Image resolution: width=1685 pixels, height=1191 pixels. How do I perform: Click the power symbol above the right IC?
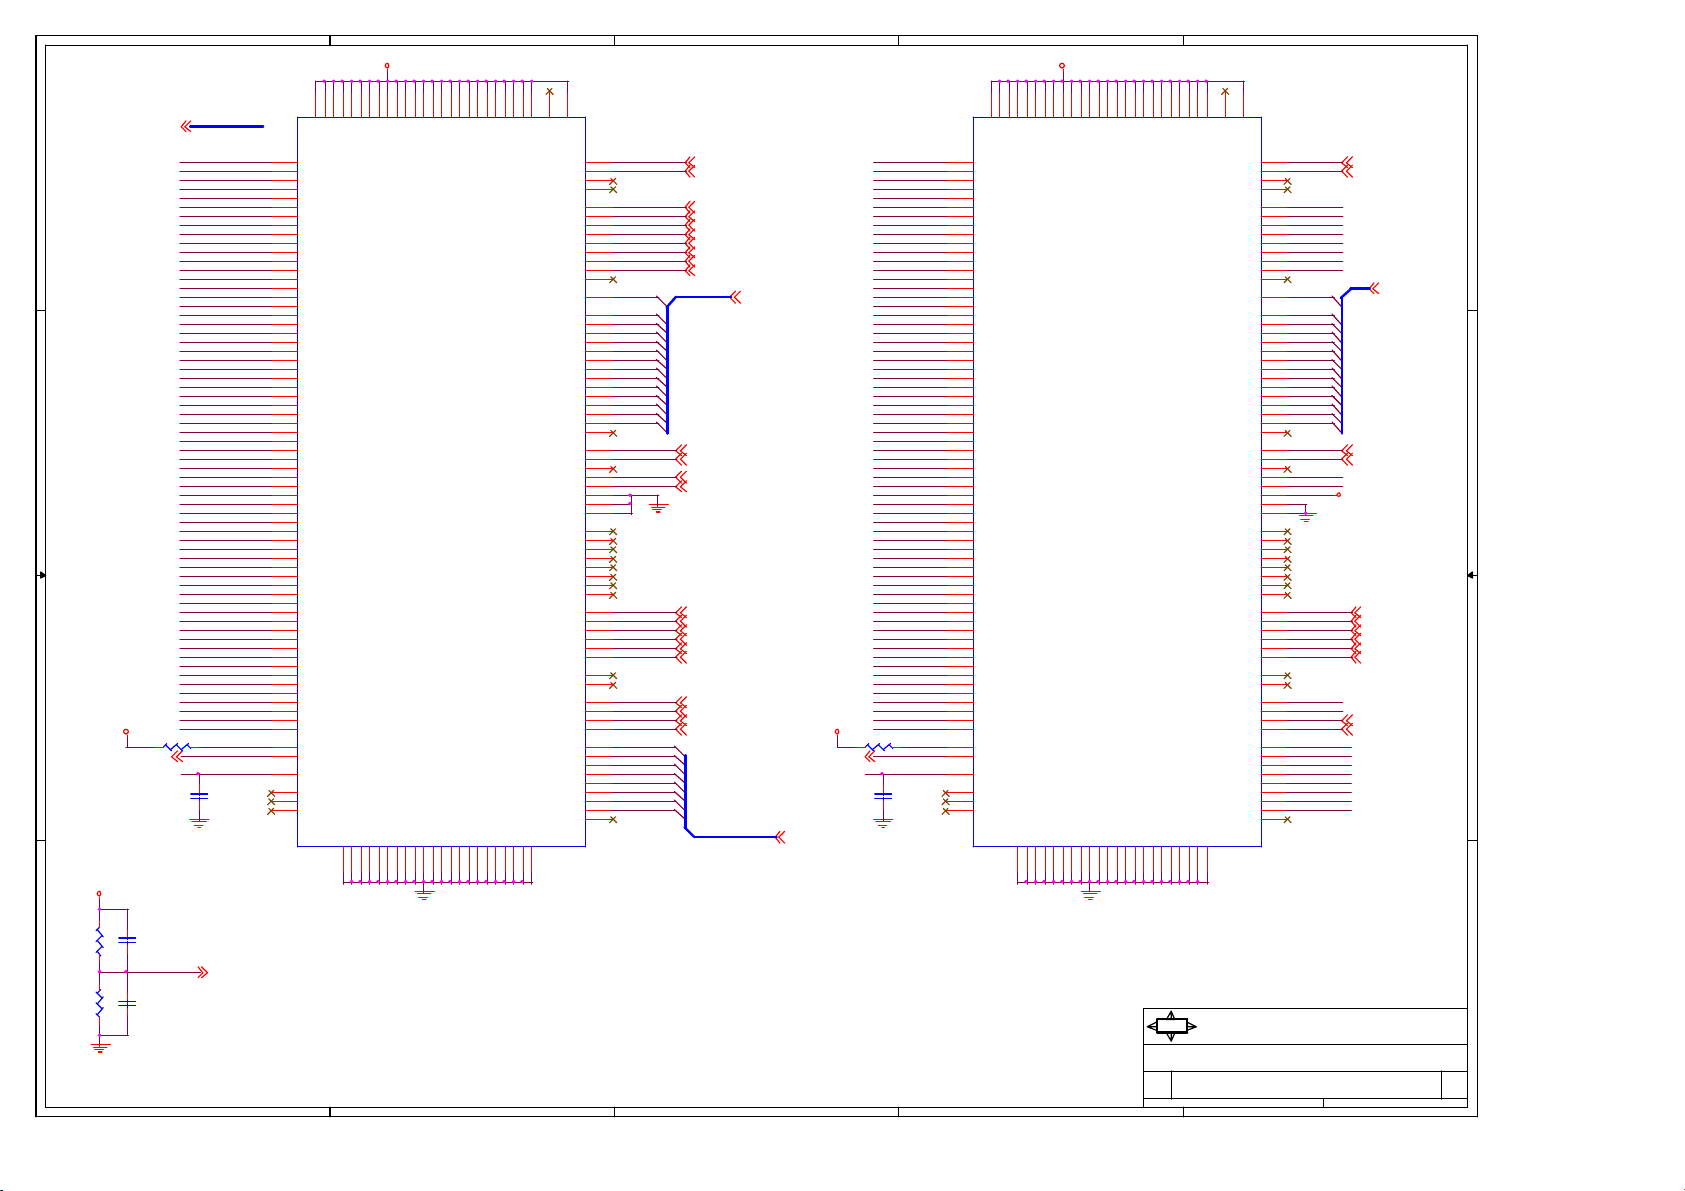pos(1062,66)
